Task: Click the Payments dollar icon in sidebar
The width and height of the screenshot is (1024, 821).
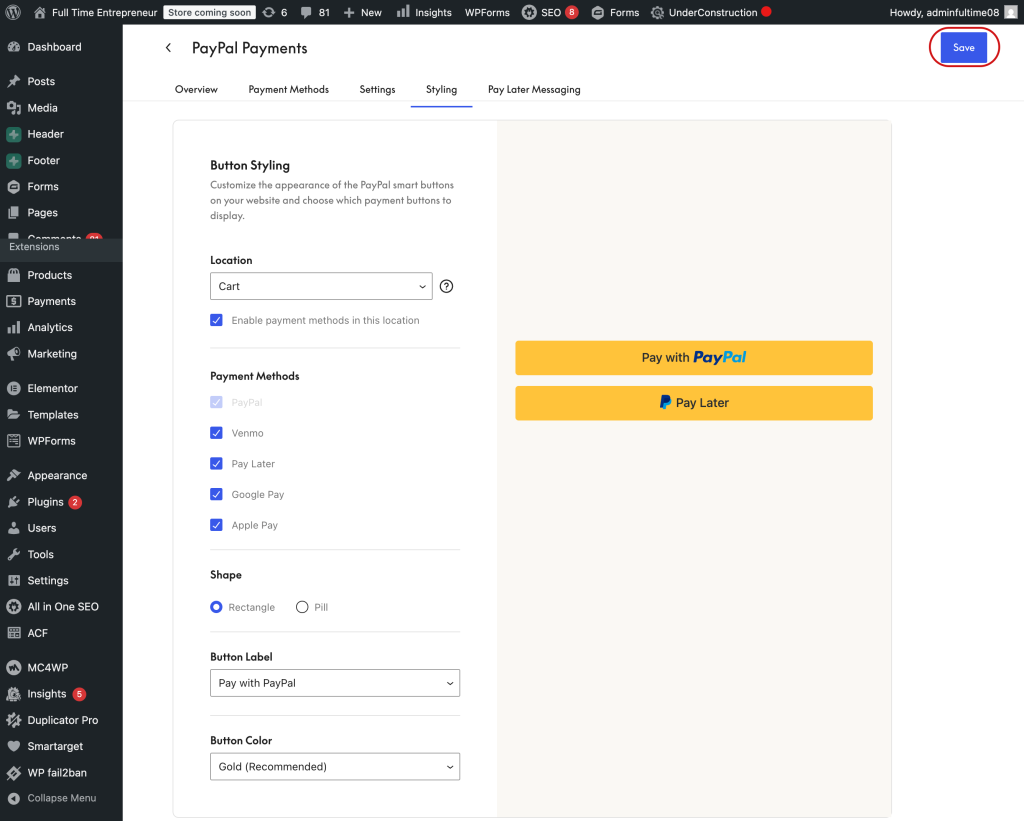Action: [14, 301]
